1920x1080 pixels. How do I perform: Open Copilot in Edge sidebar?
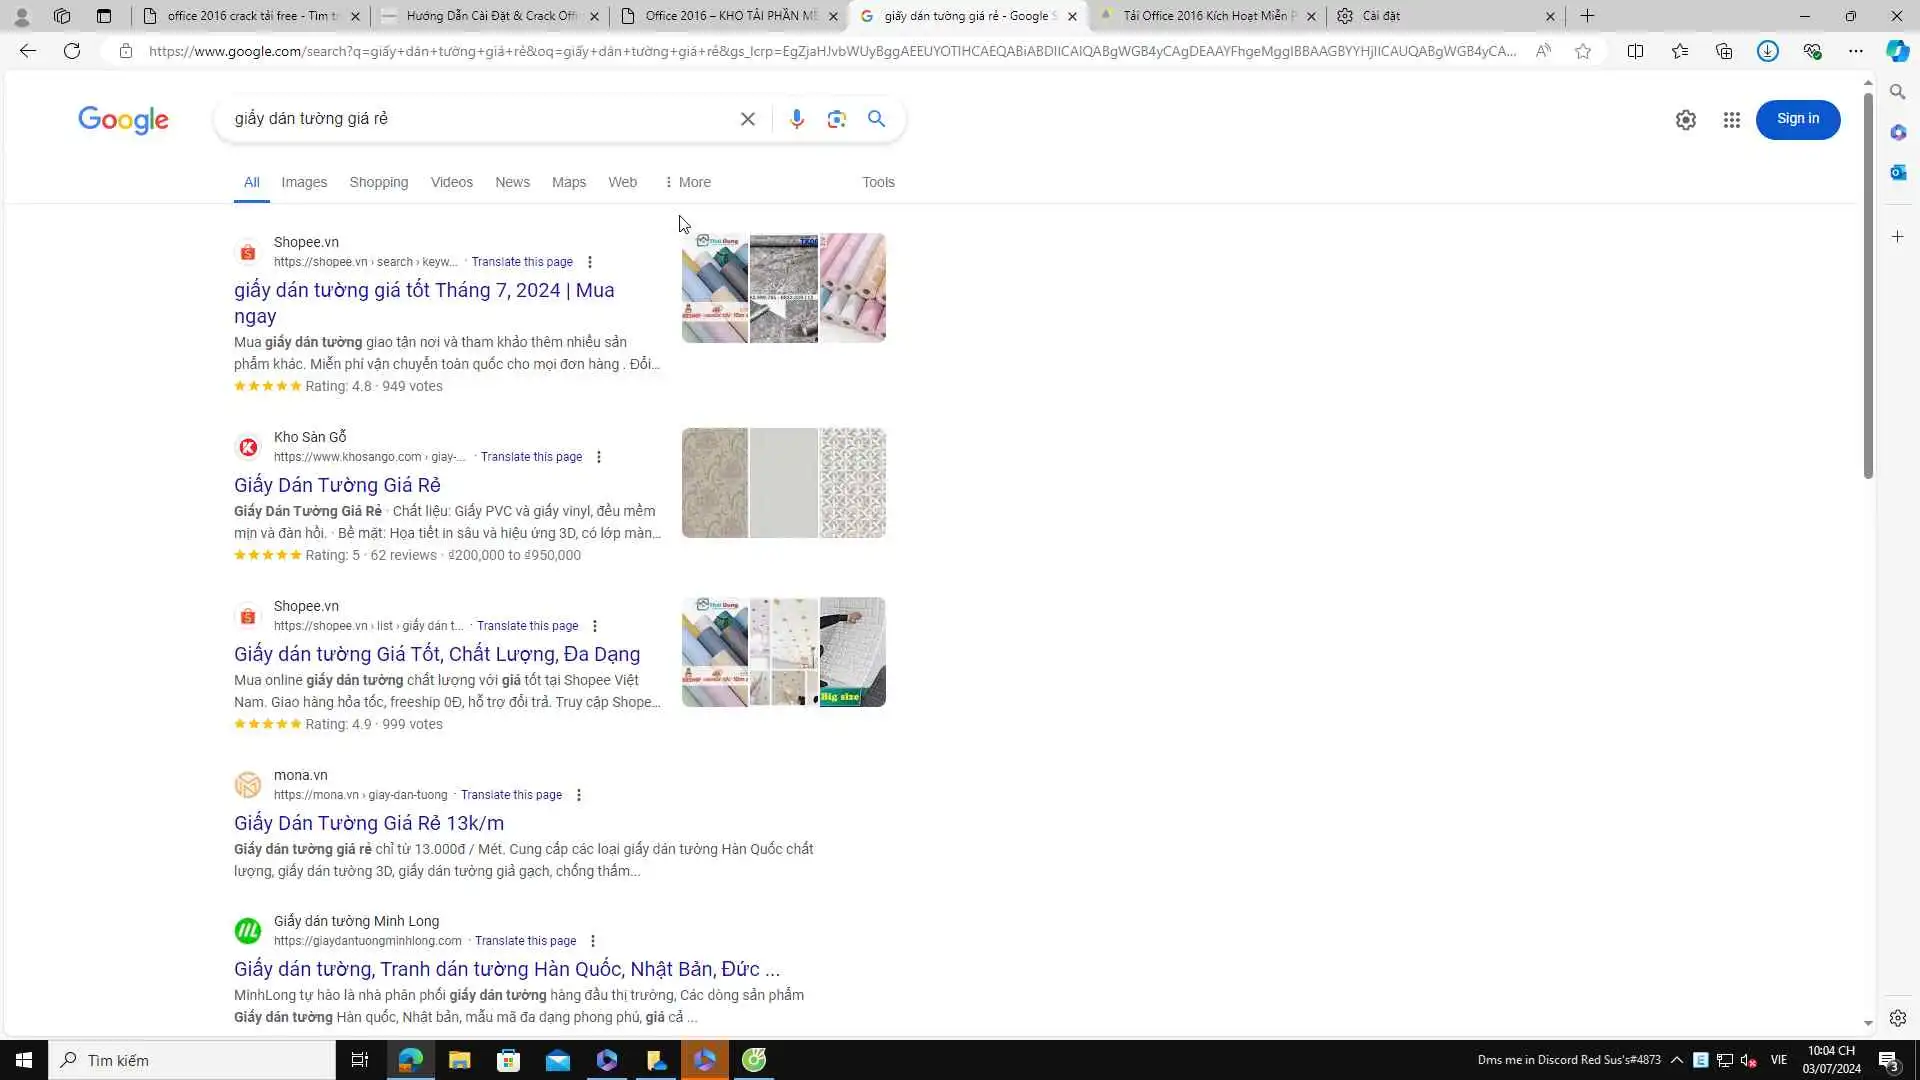1897,51
